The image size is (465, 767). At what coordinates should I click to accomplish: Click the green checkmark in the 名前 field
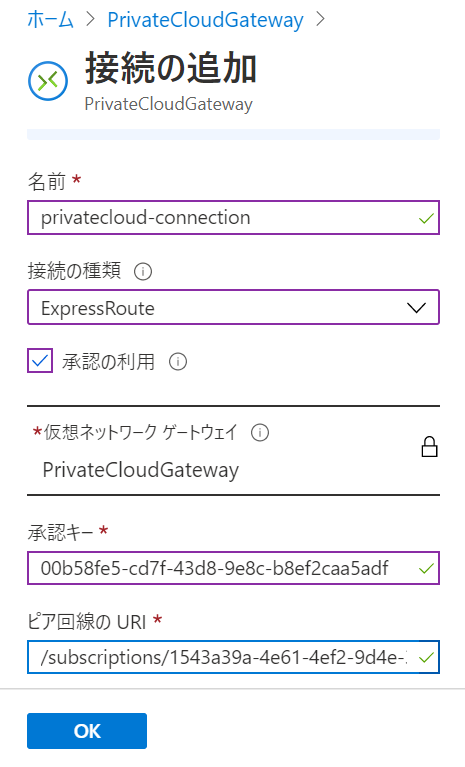[x=426, y=218]
